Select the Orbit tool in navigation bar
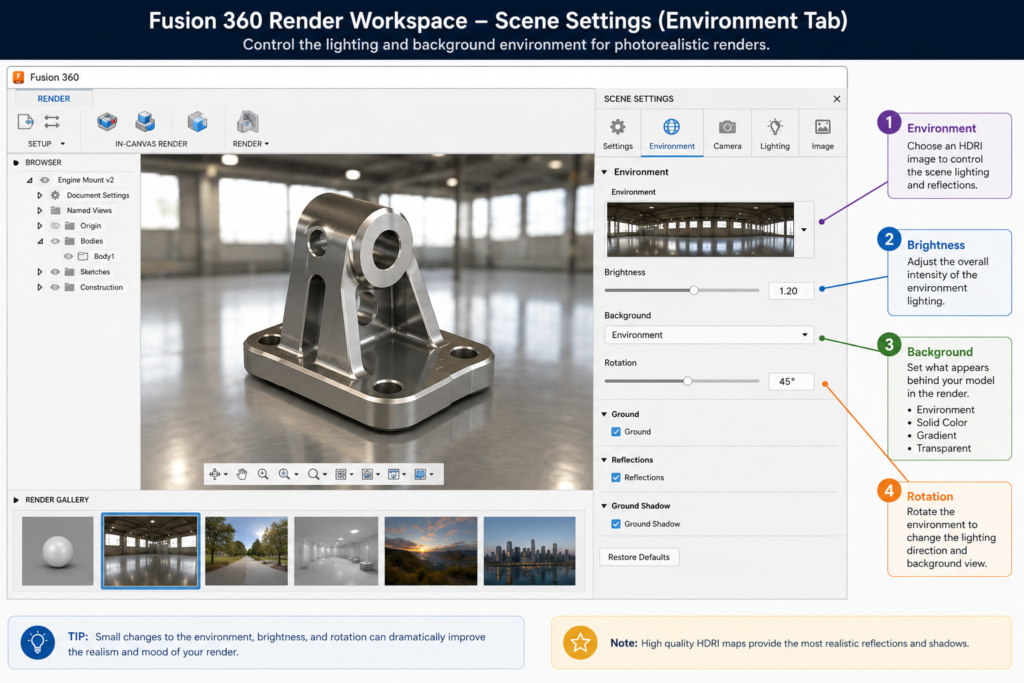The image size is (1024, 683). (x=214, y=474)
